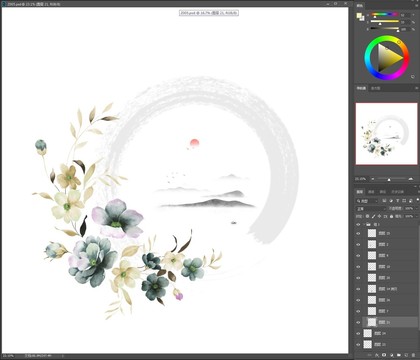Click the Photoshop app icon in title bar
This screenshot has height=360, width=420.
4,4
